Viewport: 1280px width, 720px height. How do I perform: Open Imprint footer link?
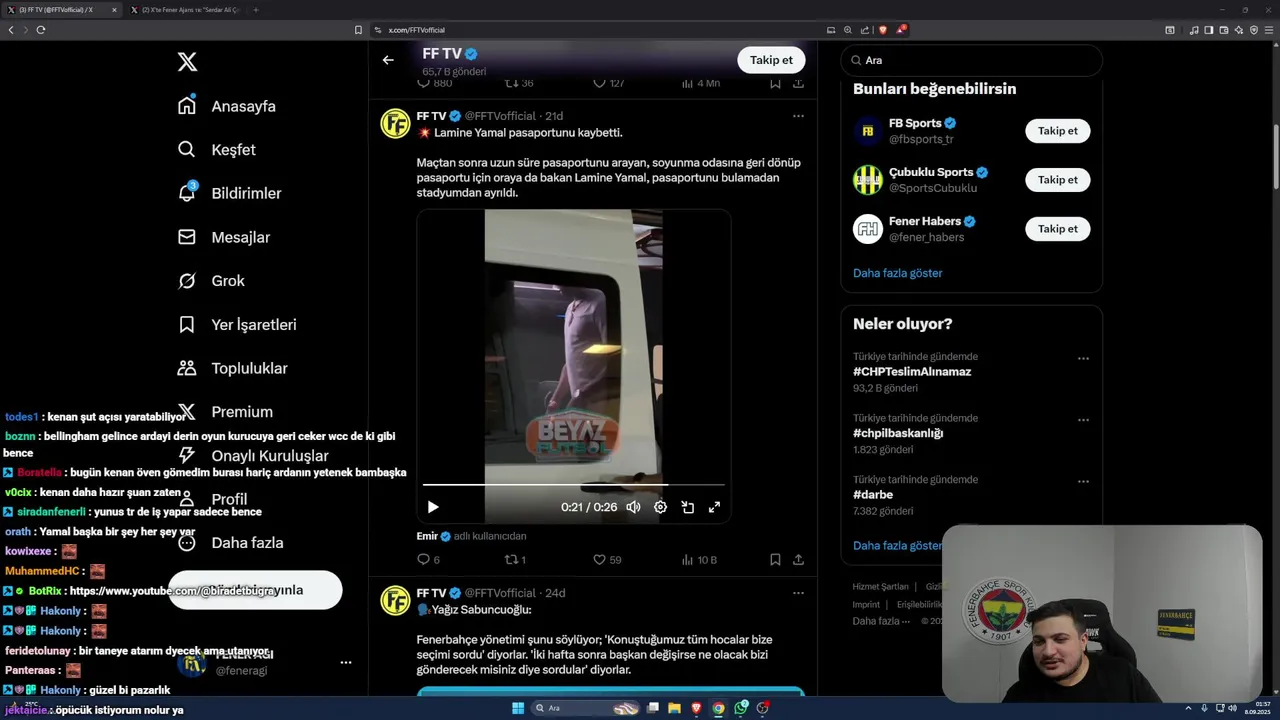coord(866,605)
